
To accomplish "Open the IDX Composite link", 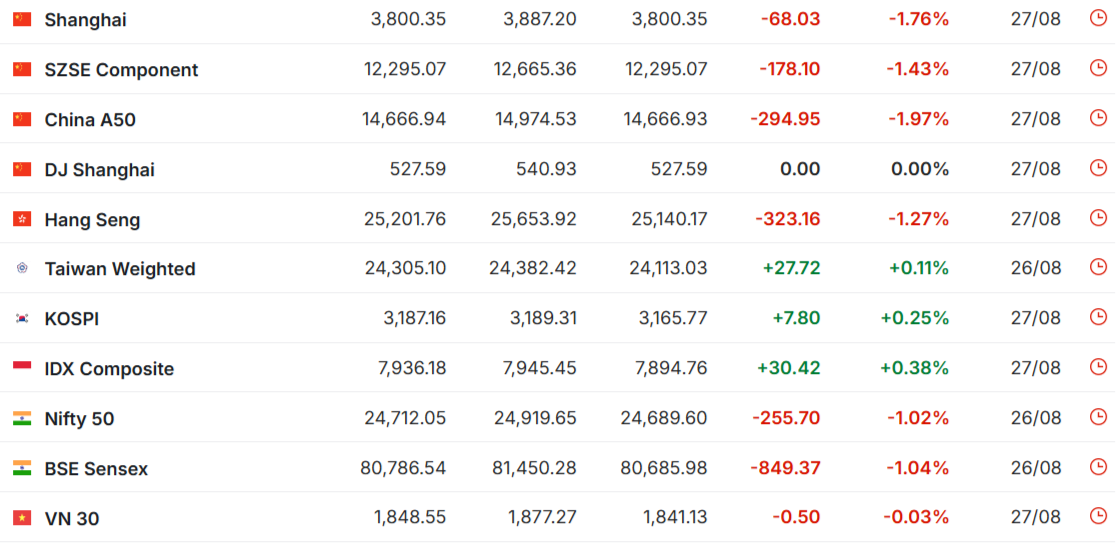I will (x=109, y=369).
